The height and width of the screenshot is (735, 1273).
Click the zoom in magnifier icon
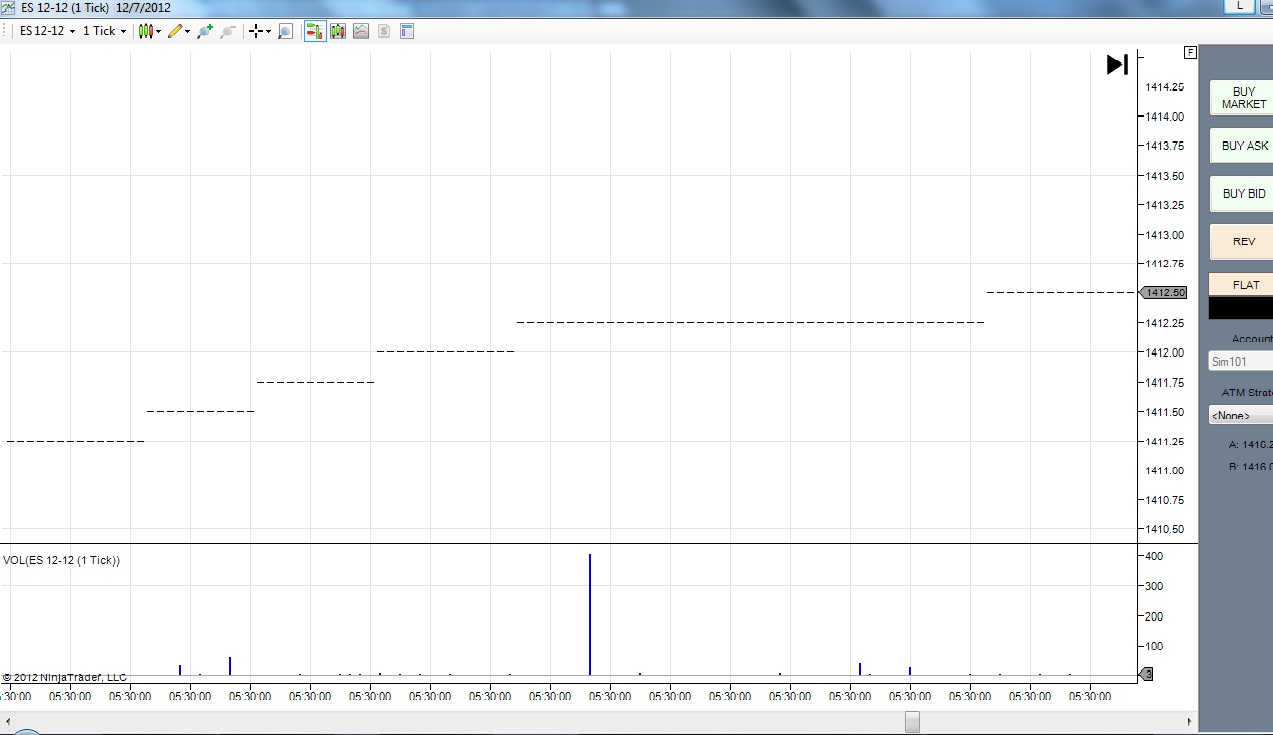pyautogui.click(x=205, y=31)
